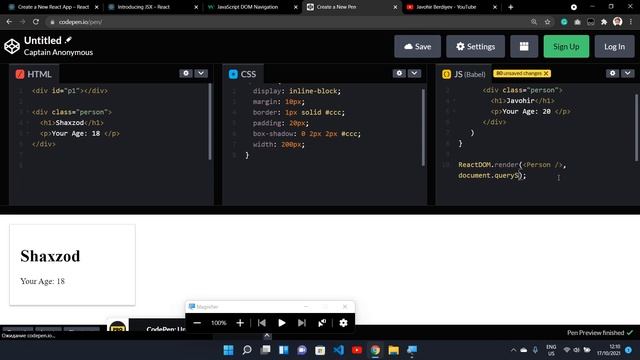Click the Shaxzod heading in preview

[x=50, y=256]
